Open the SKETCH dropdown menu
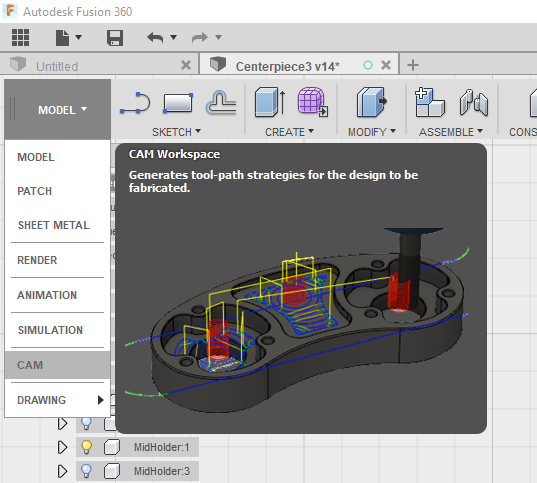Screen dimensions: 537x483 point(176,132)
